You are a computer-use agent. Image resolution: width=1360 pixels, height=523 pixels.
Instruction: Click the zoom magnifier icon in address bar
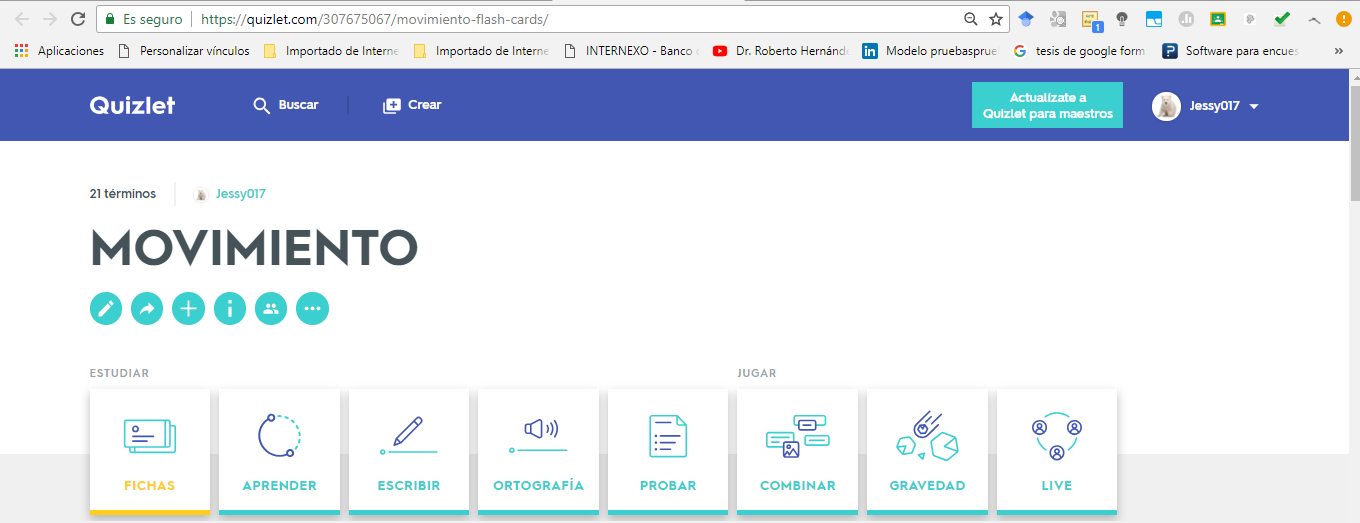(x=970, y=19)
